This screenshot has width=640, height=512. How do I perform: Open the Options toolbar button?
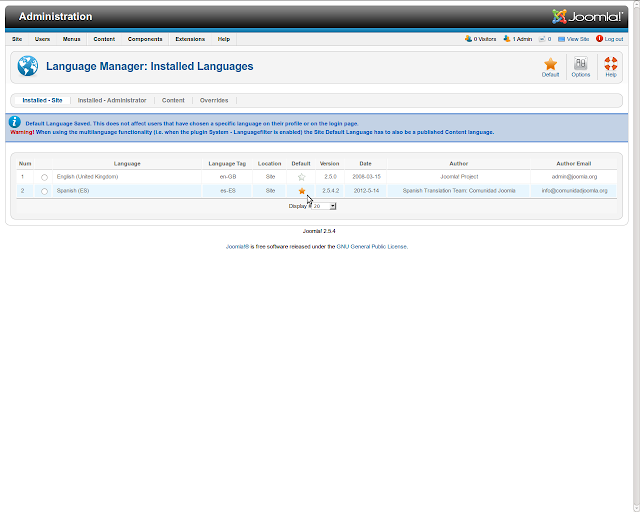(580, 67)
